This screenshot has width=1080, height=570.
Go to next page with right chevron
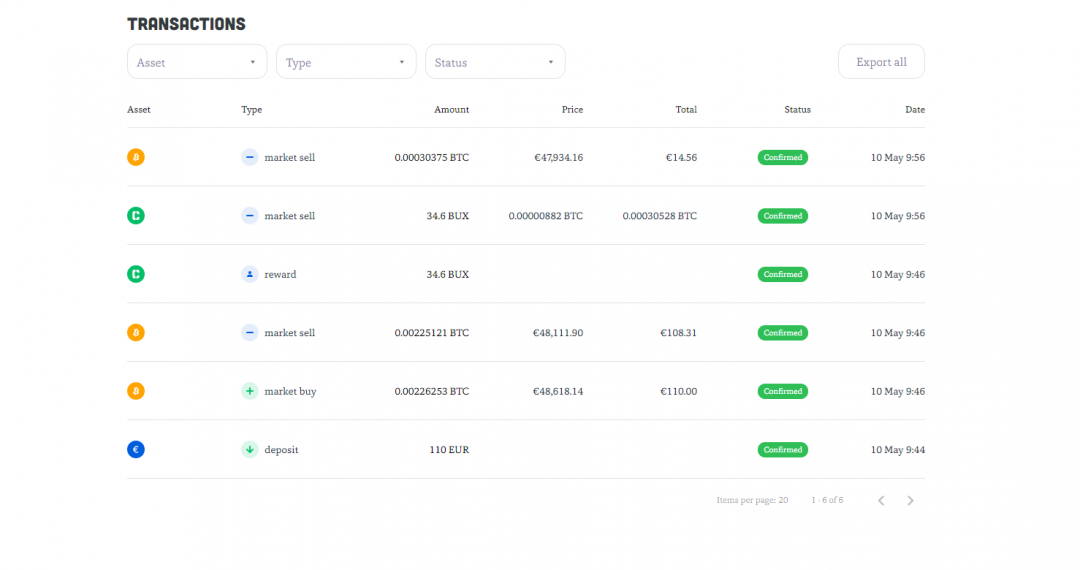point(910,500)
